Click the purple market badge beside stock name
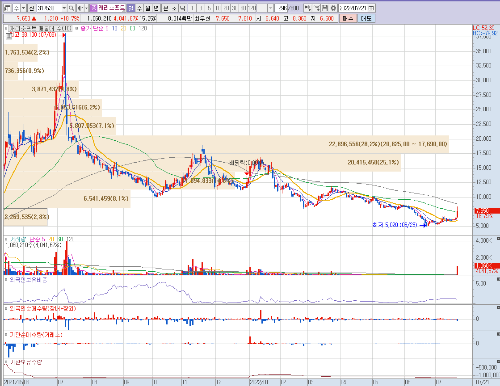 pos(94,8)
